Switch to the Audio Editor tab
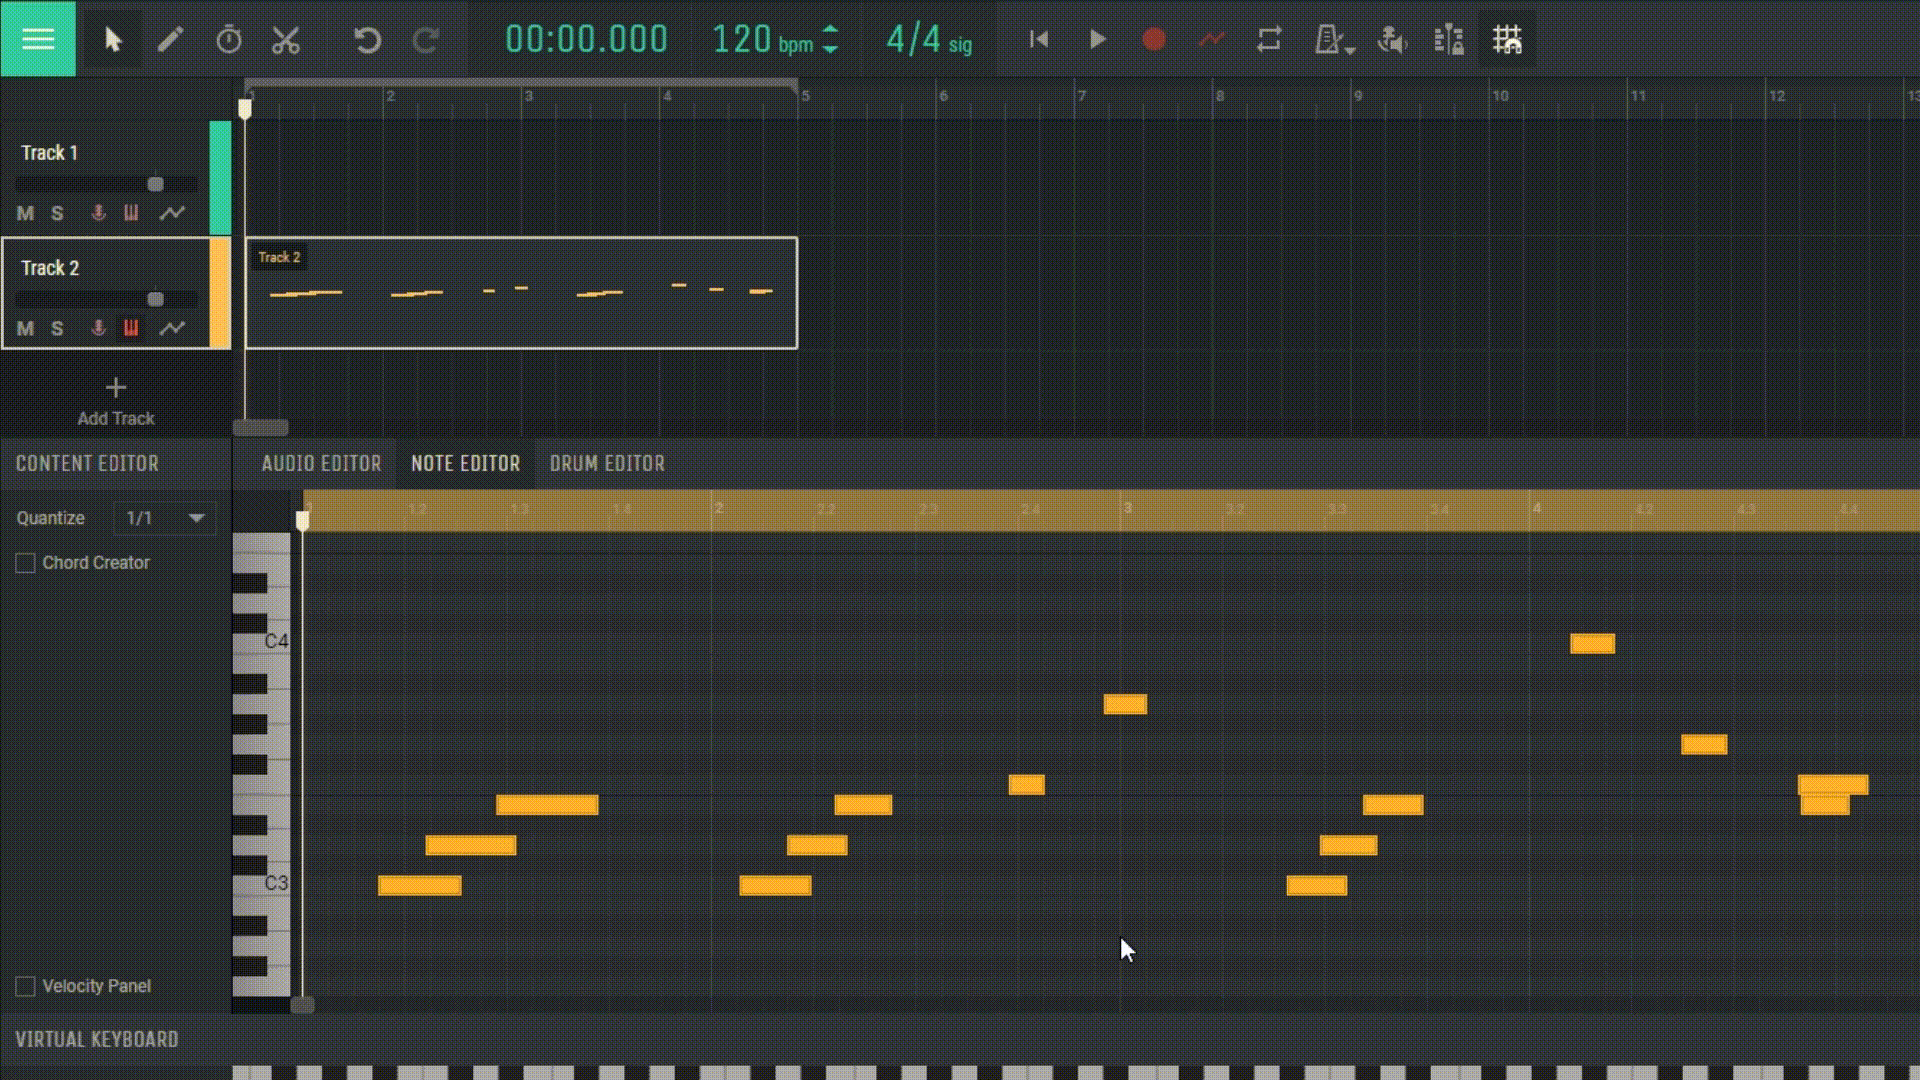The image size is (1920, 1080). coord(320,463)
